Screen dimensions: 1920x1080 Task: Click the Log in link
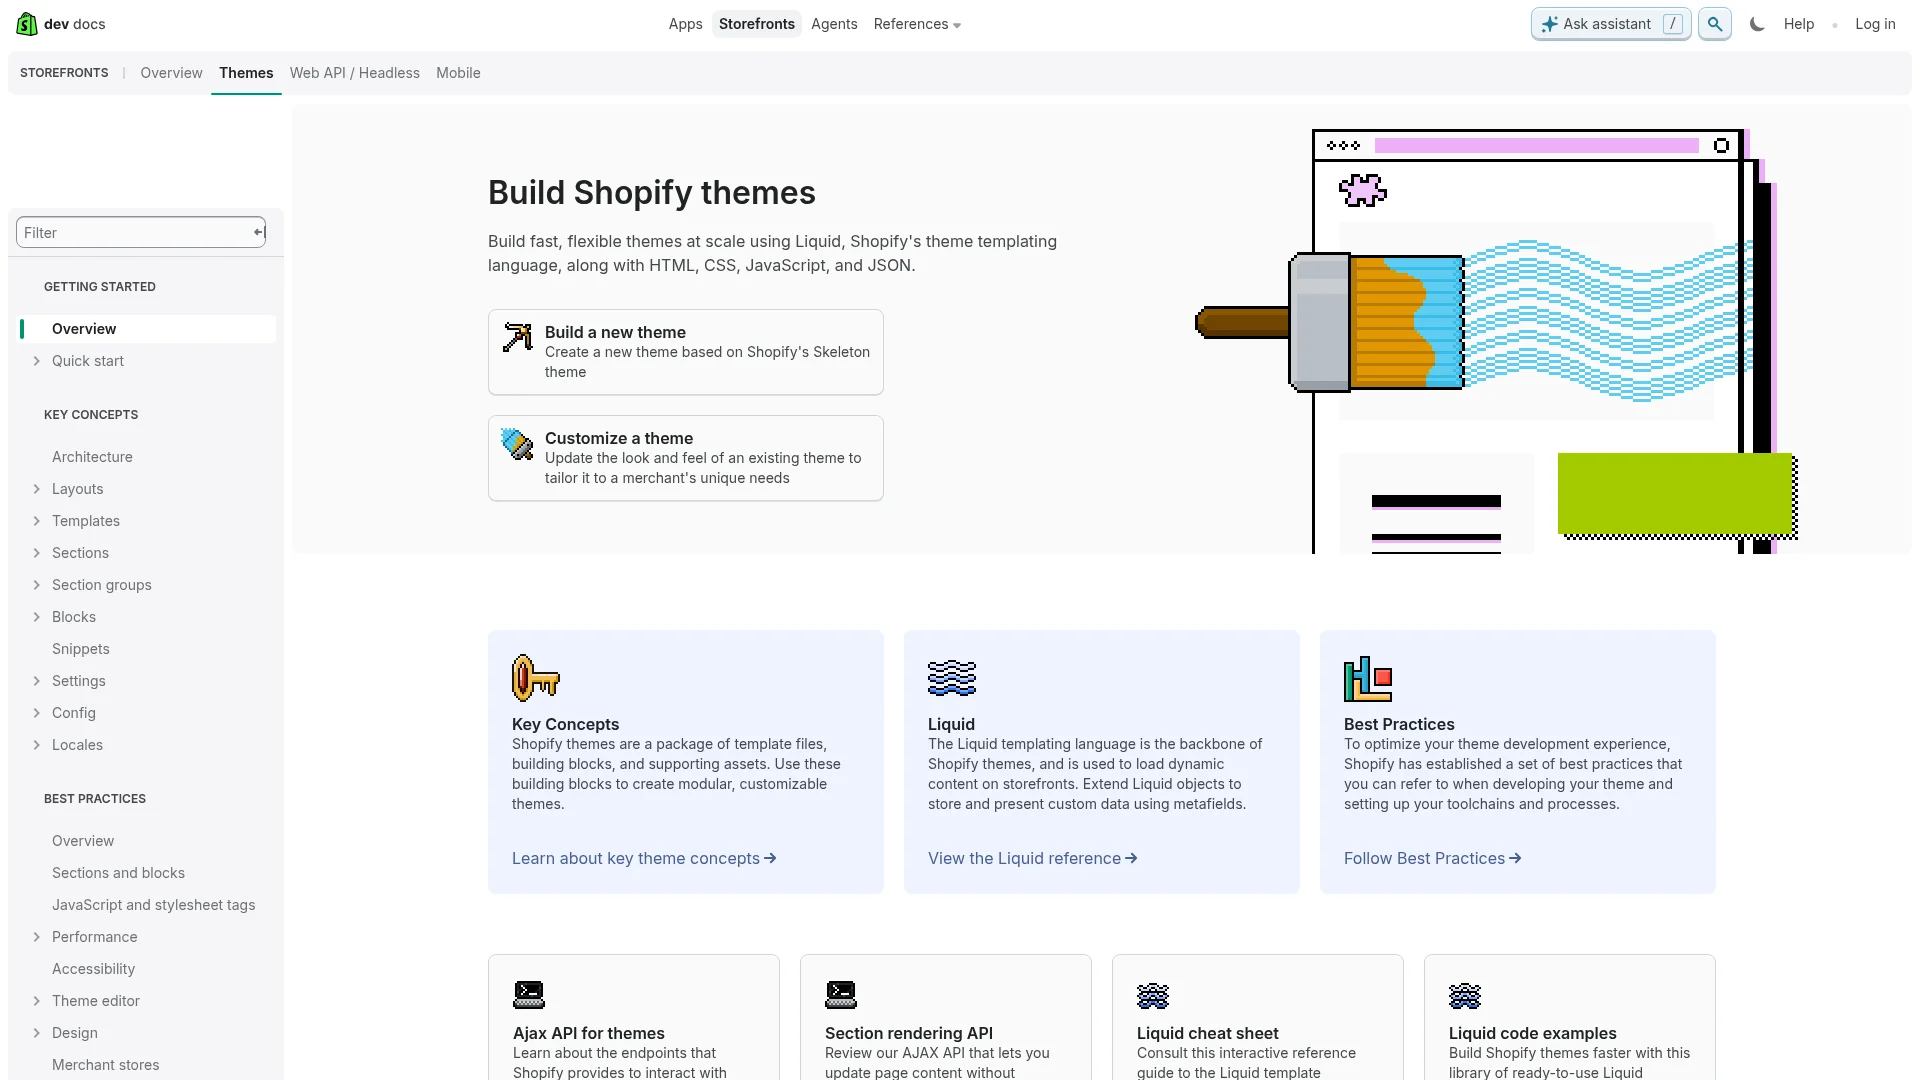click(x=1875, y=24)
